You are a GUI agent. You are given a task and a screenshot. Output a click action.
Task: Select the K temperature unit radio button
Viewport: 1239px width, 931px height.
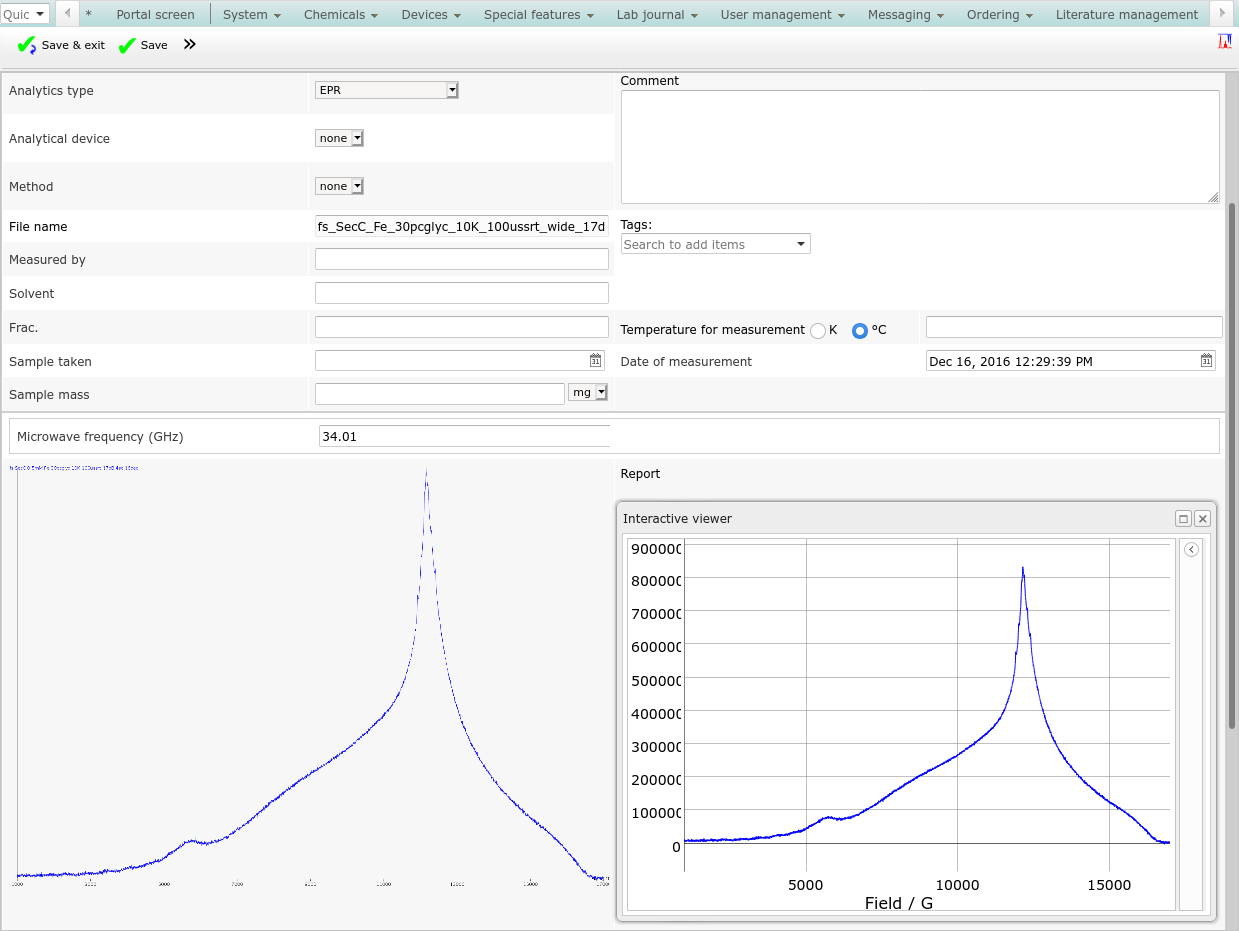818,330
